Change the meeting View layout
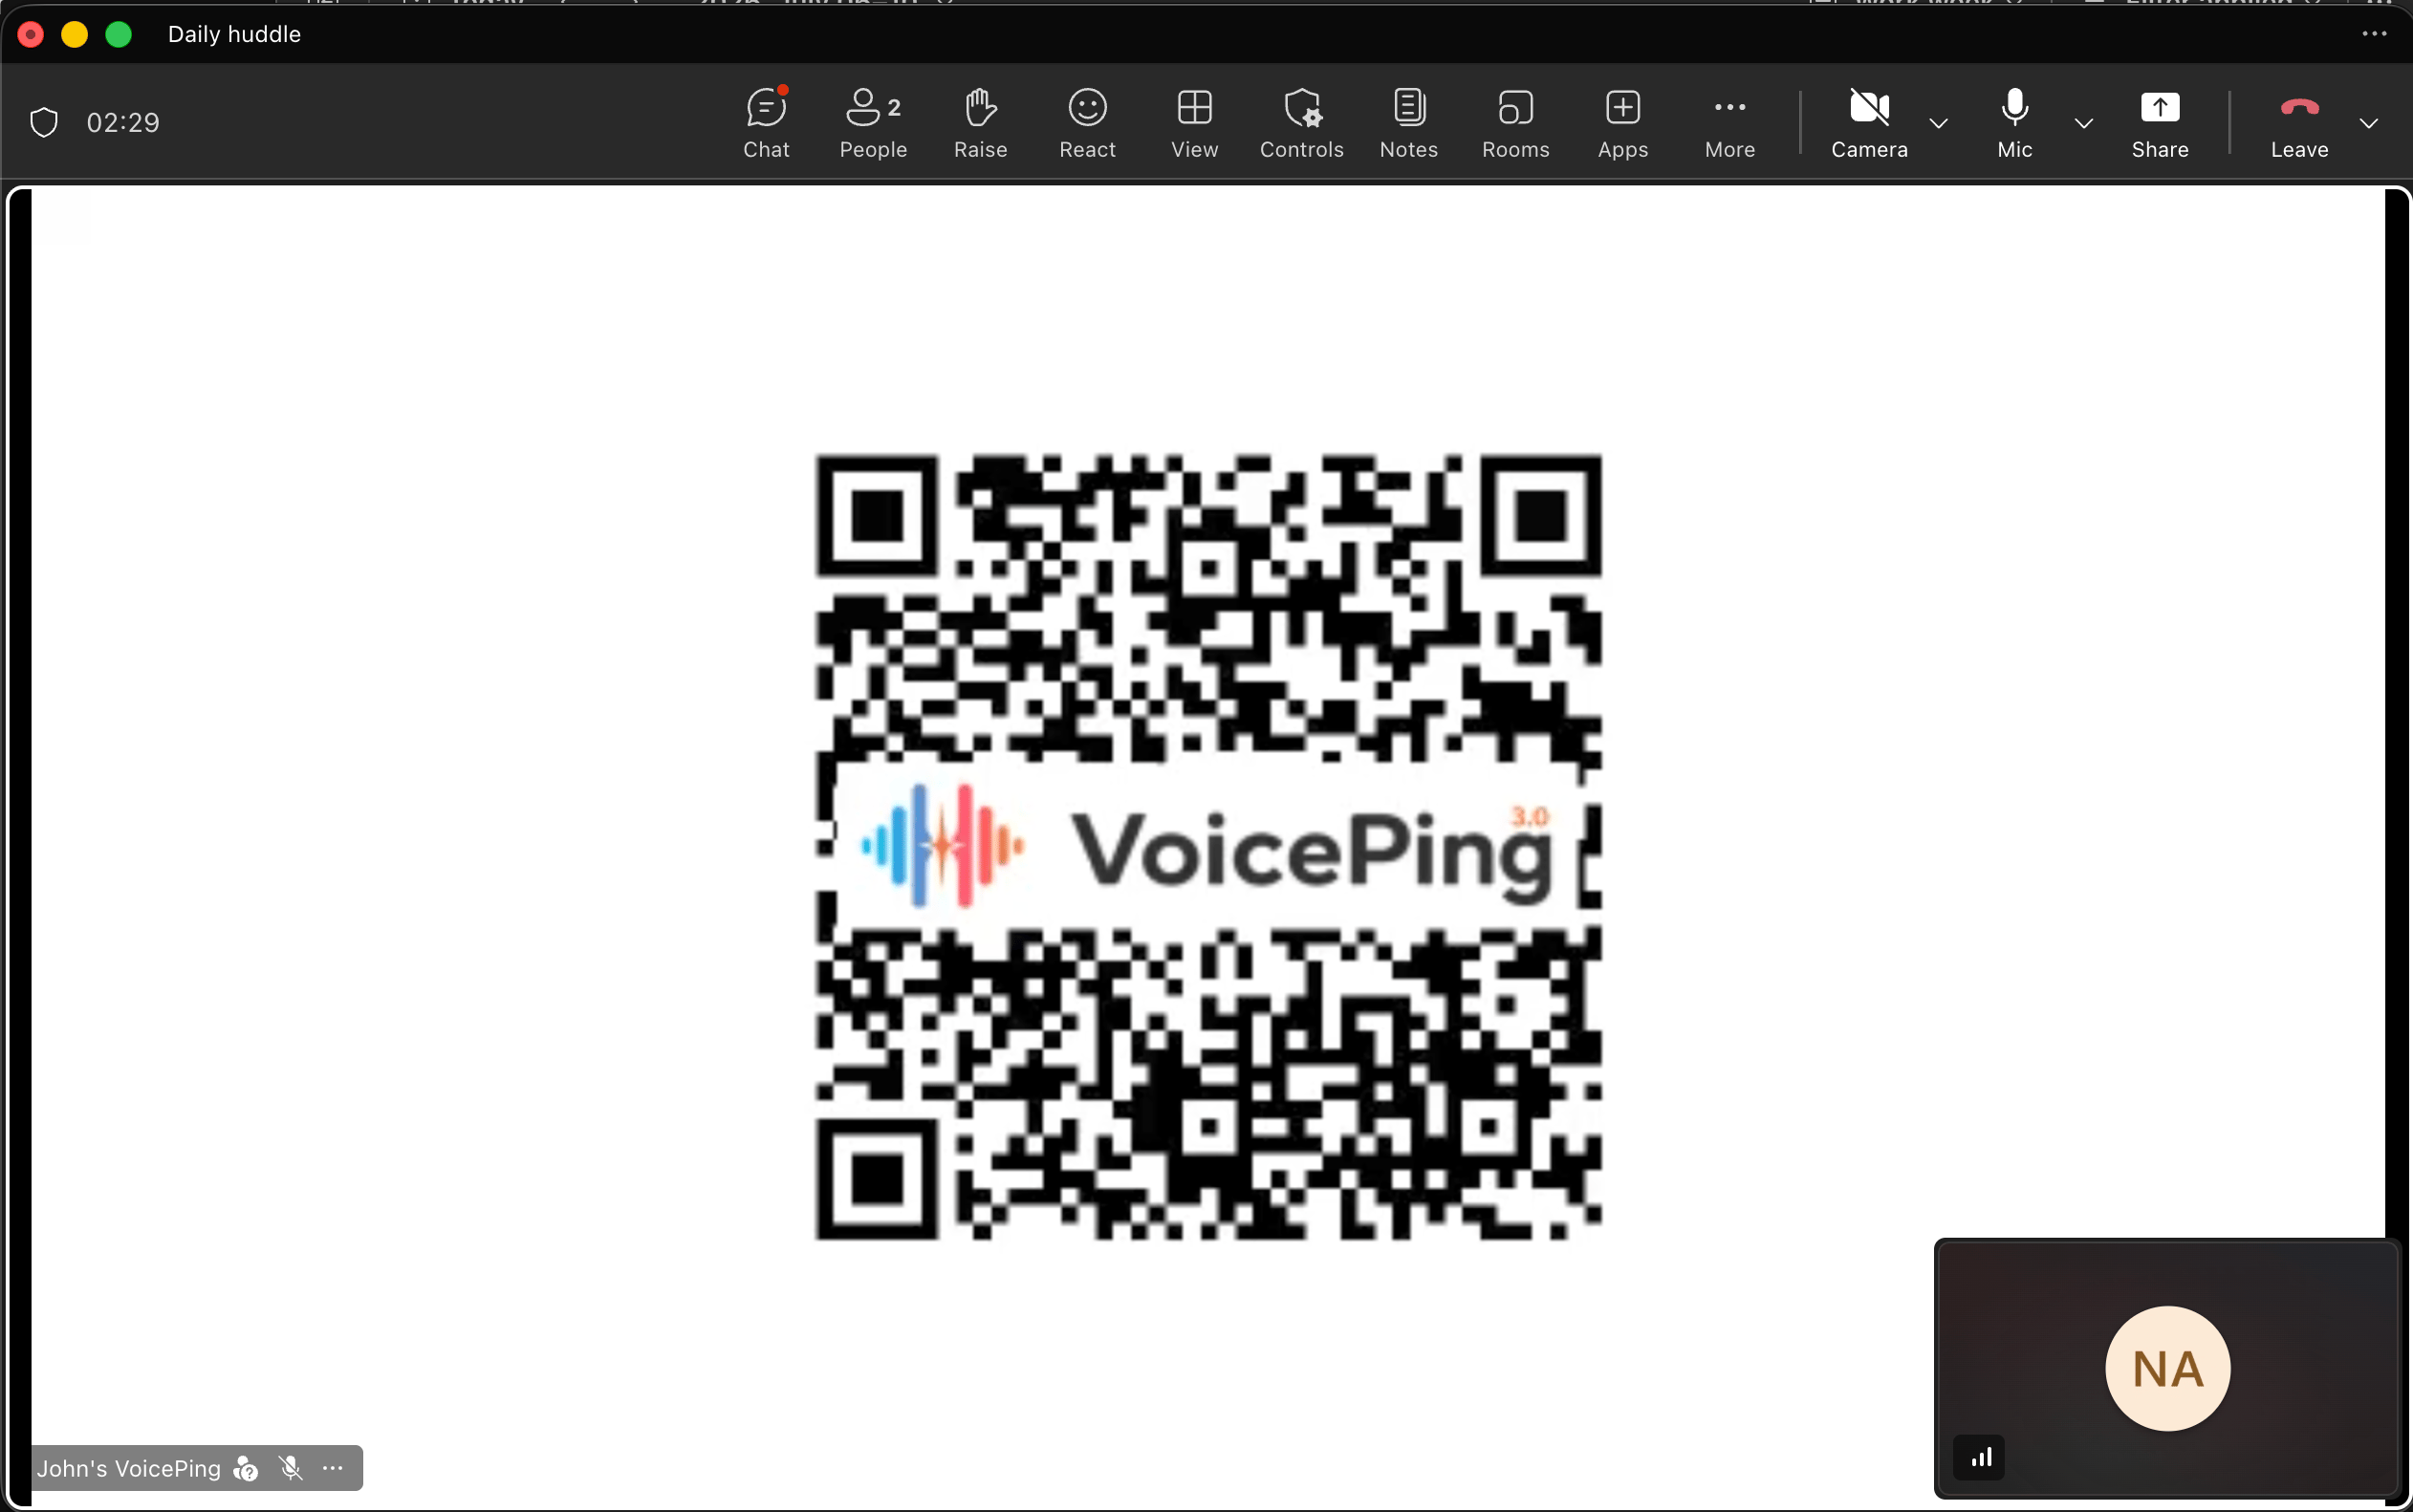This screenshot has width=2413, height=1512. tap(1194, 123)
